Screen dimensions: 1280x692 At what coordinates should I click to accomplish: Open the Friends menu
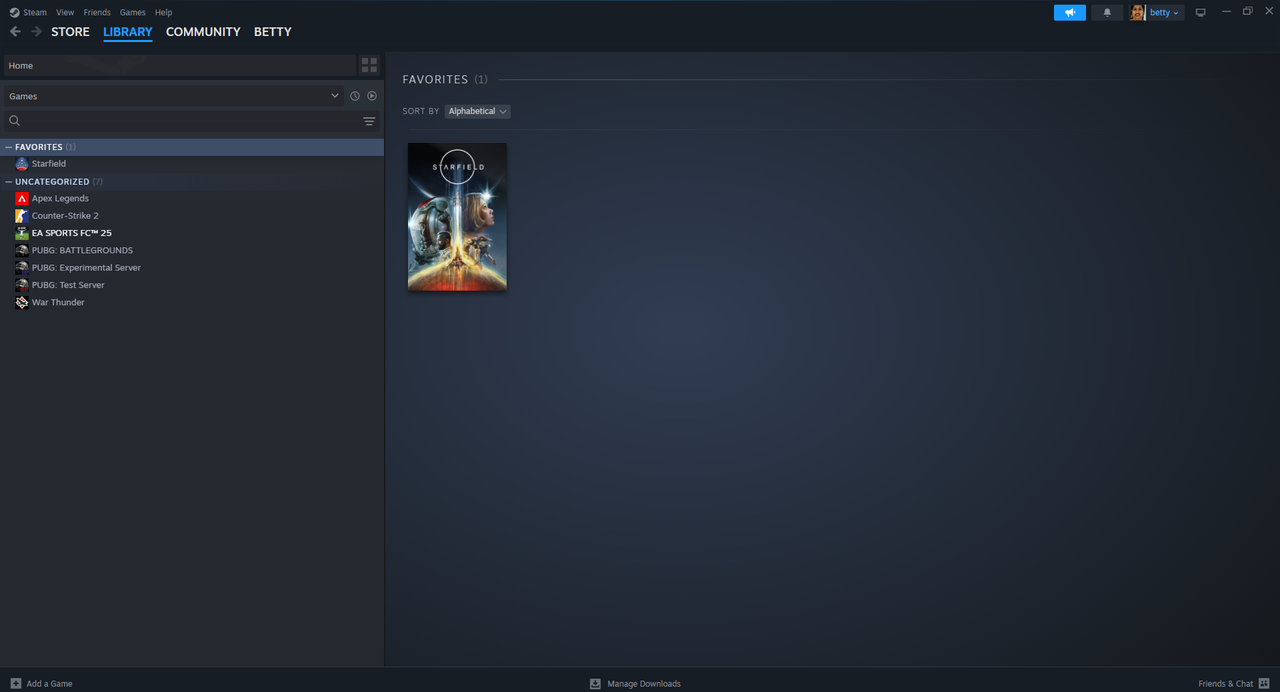[x=97, y=12]
